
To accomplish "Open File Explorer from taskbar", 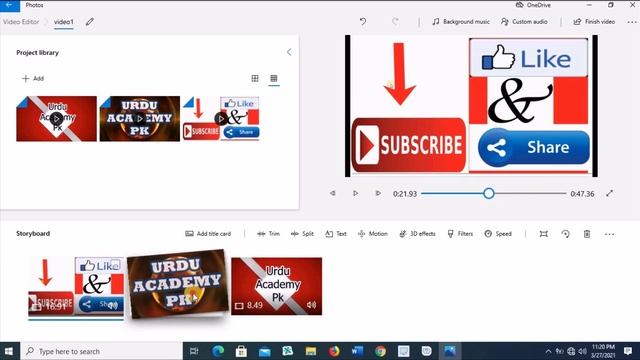I will tap(311, 351).
